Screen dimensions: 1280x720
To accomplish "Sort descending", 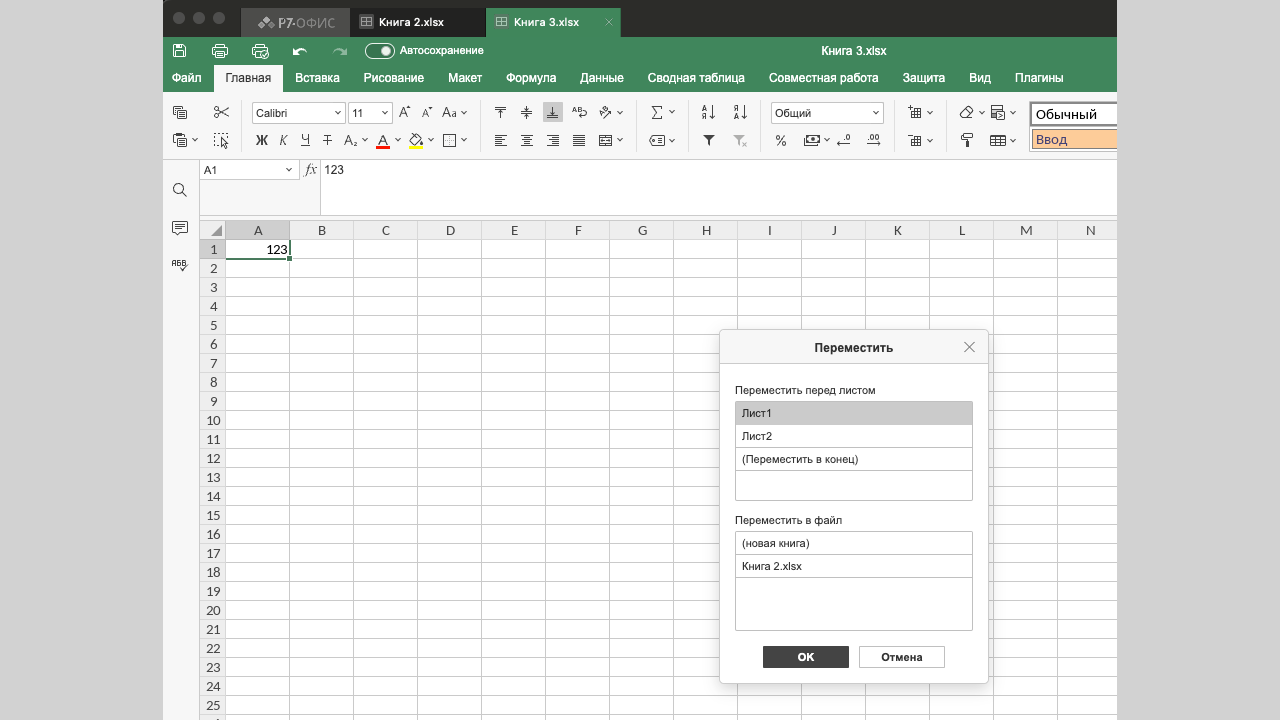I will 740,113.
